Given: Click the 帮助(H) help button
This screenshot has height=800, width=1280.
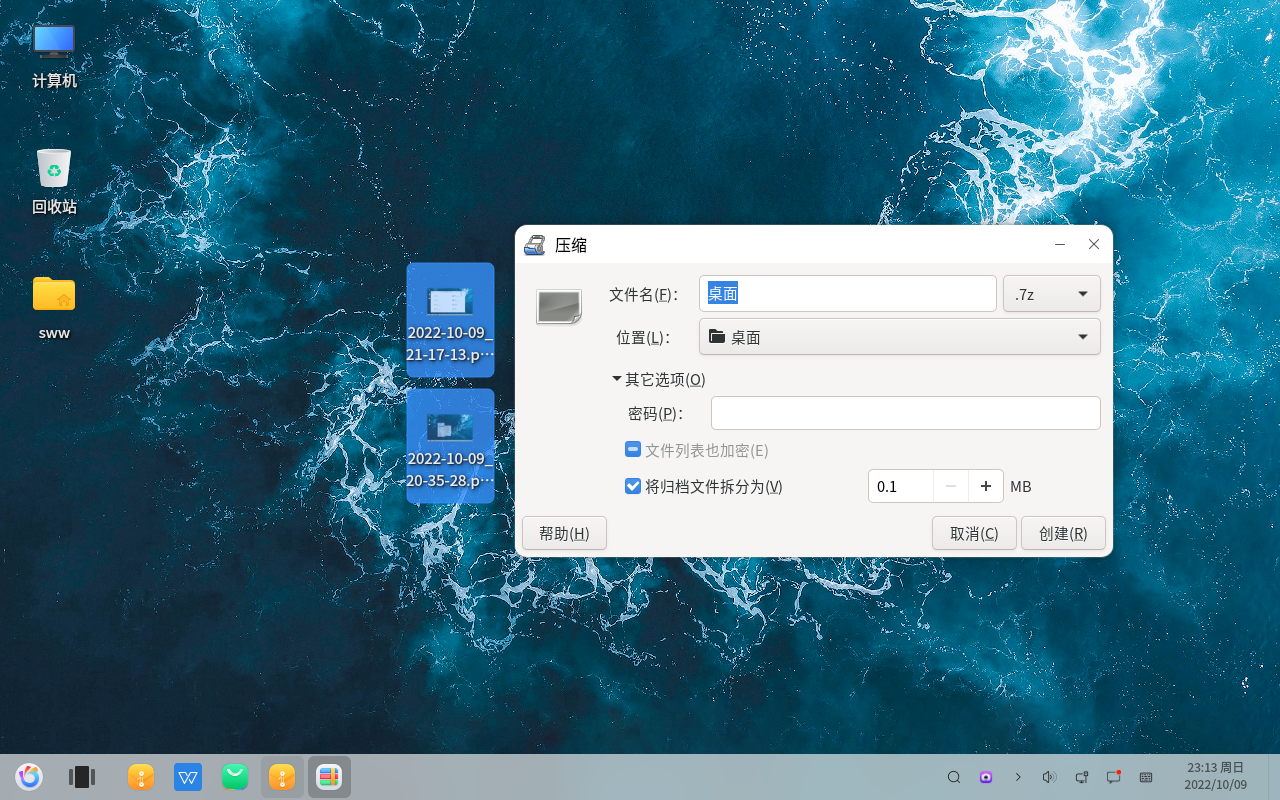Looking at the screenshot, I should [x=564, y=533].
